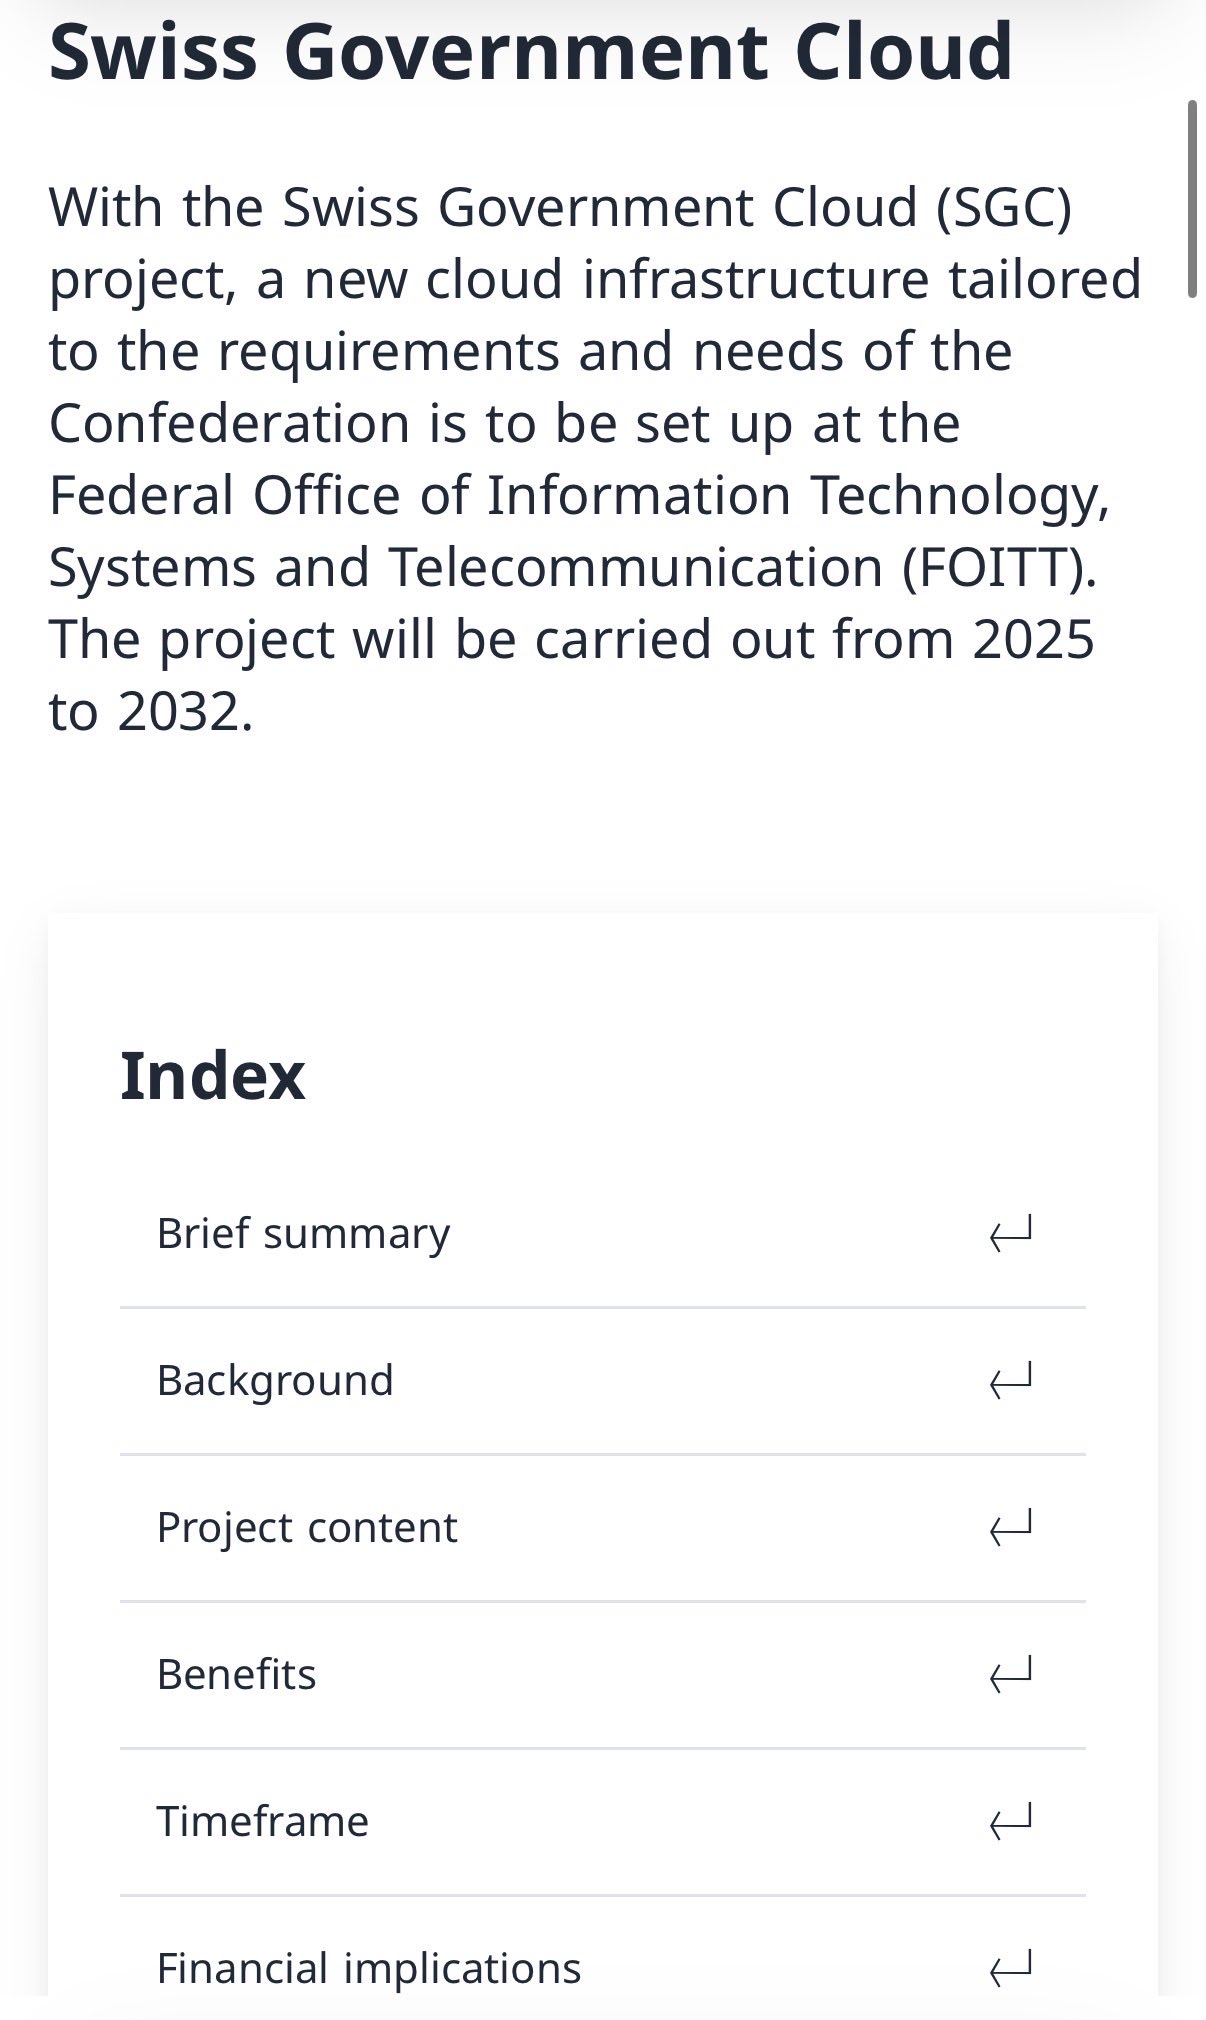The width and height of the screenshot is (1206, 2020).
Task: Click the arrow icon next to Background
Action: coord(1010,1381)
